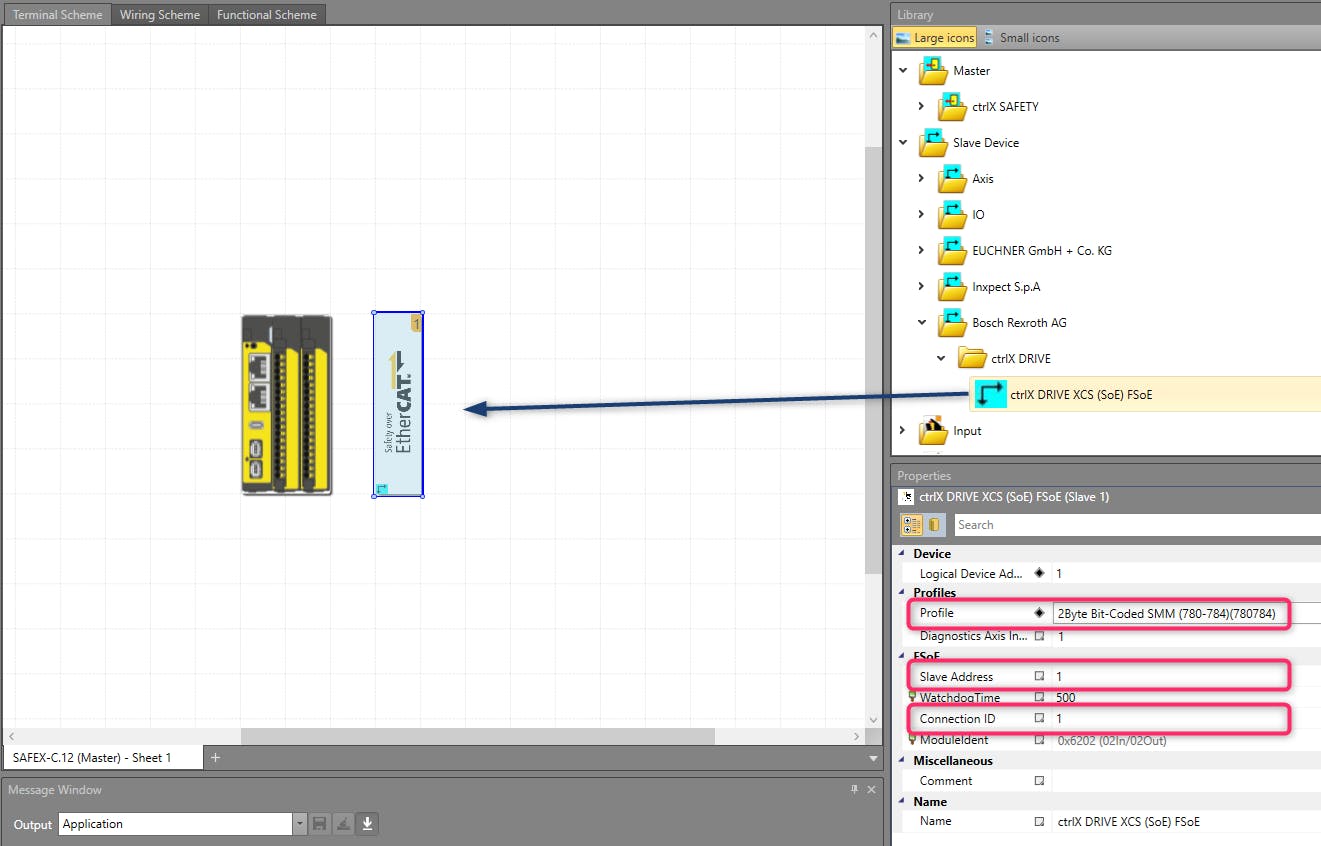Open the Functional Scheme tab
Screen dimensions: 1321x846
[x=266, y=15]
